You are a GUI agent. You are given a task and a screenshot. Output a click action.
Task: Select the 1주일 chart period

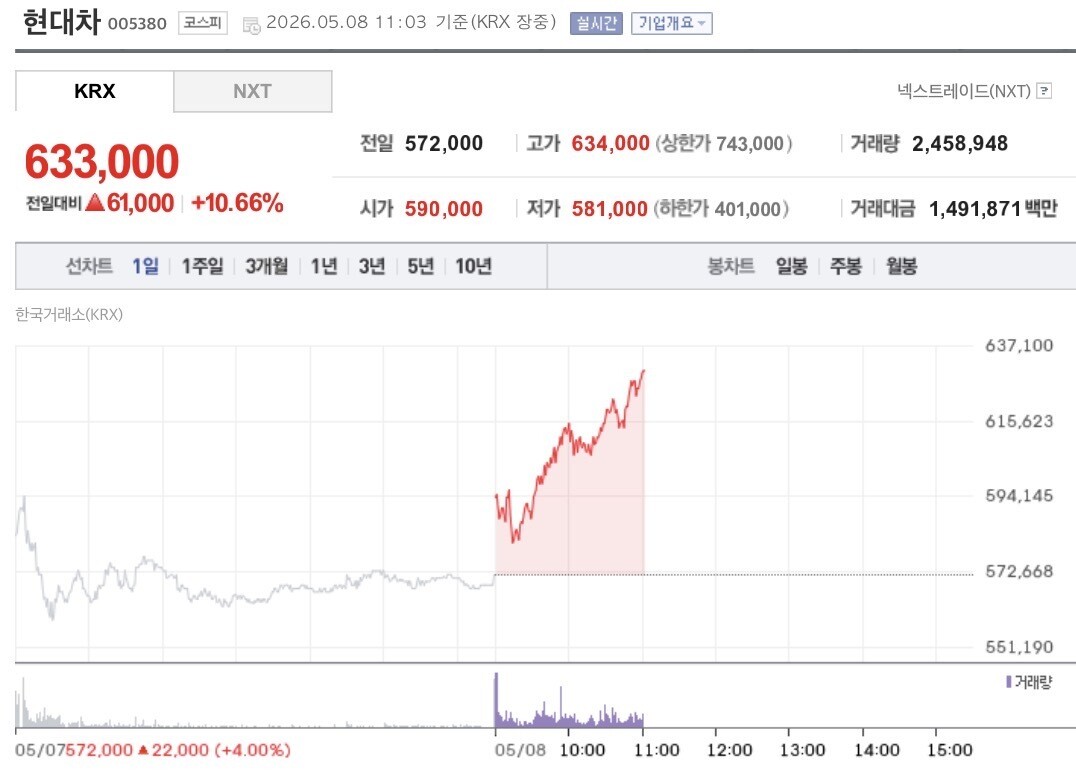(x=202, y=265)
